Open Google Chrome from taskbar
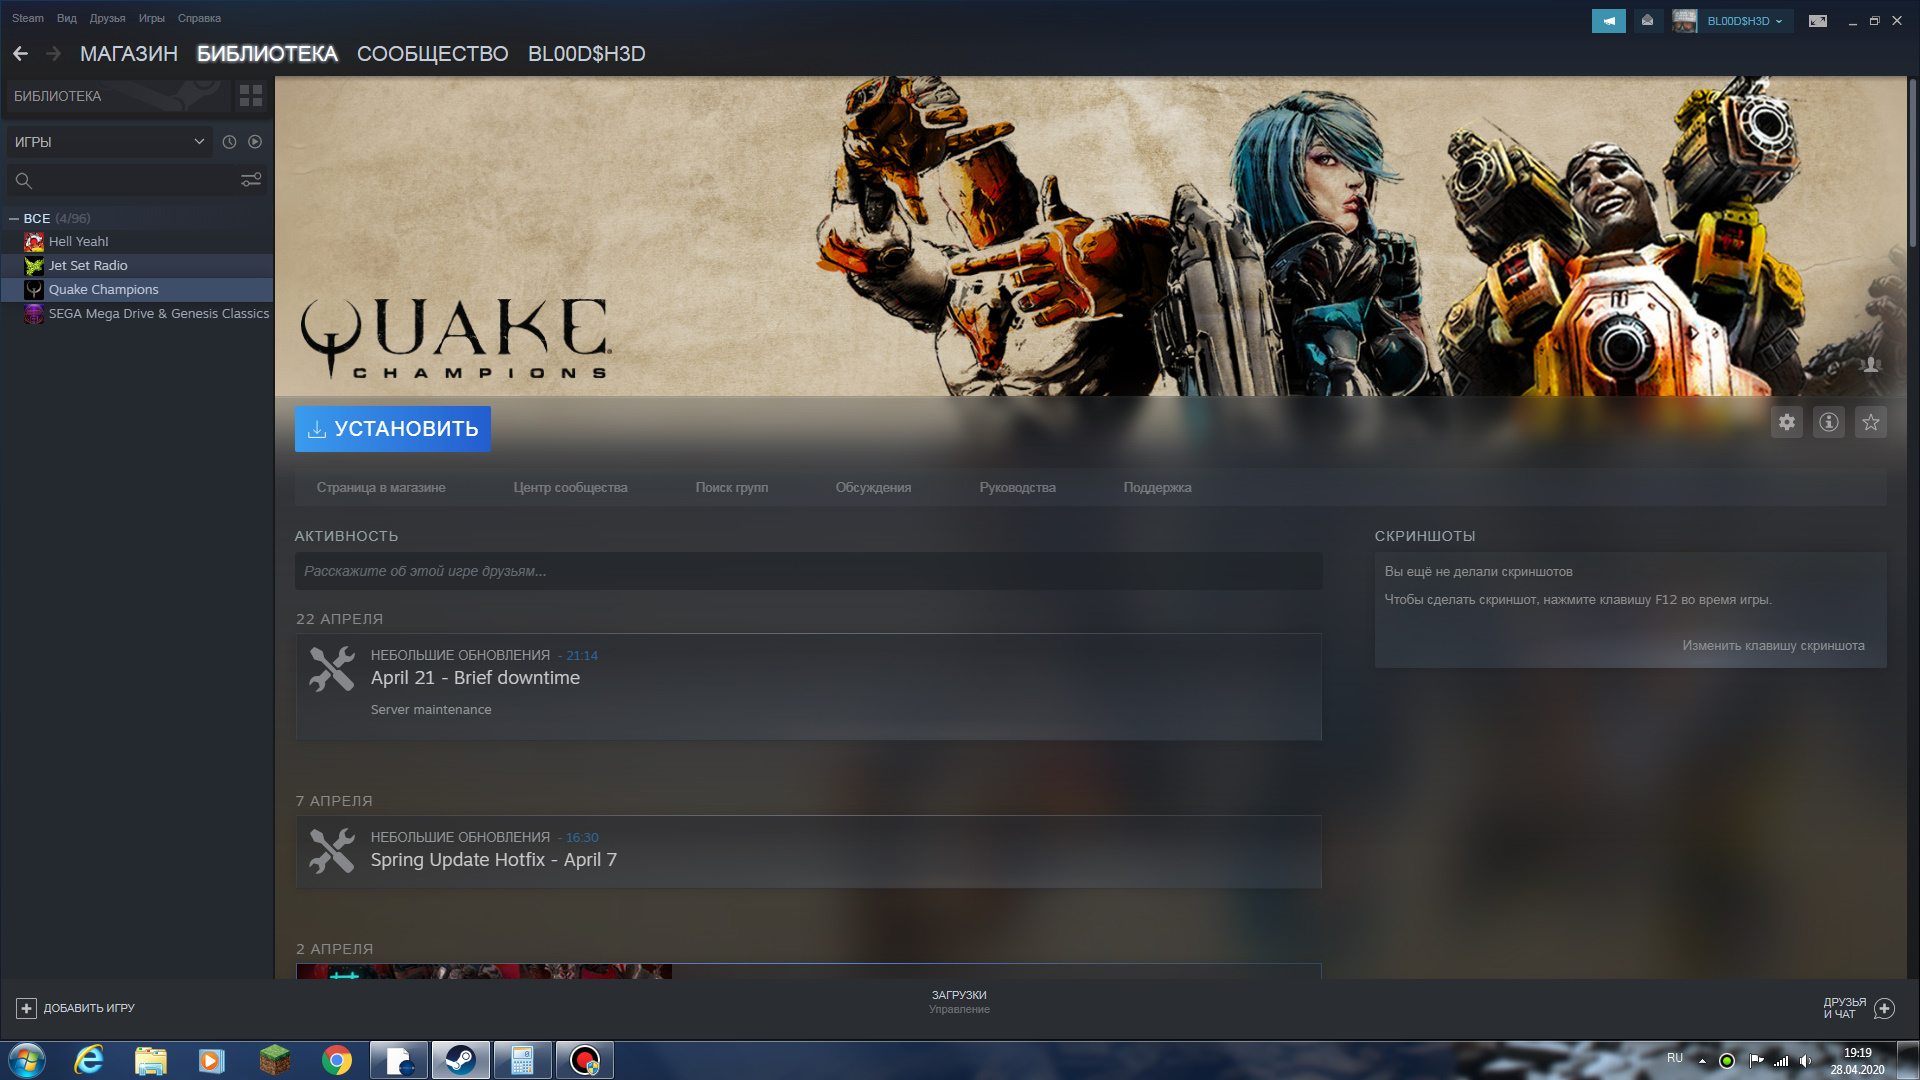Viewport: 1920px width, 1080px height. click(337, 1060)
